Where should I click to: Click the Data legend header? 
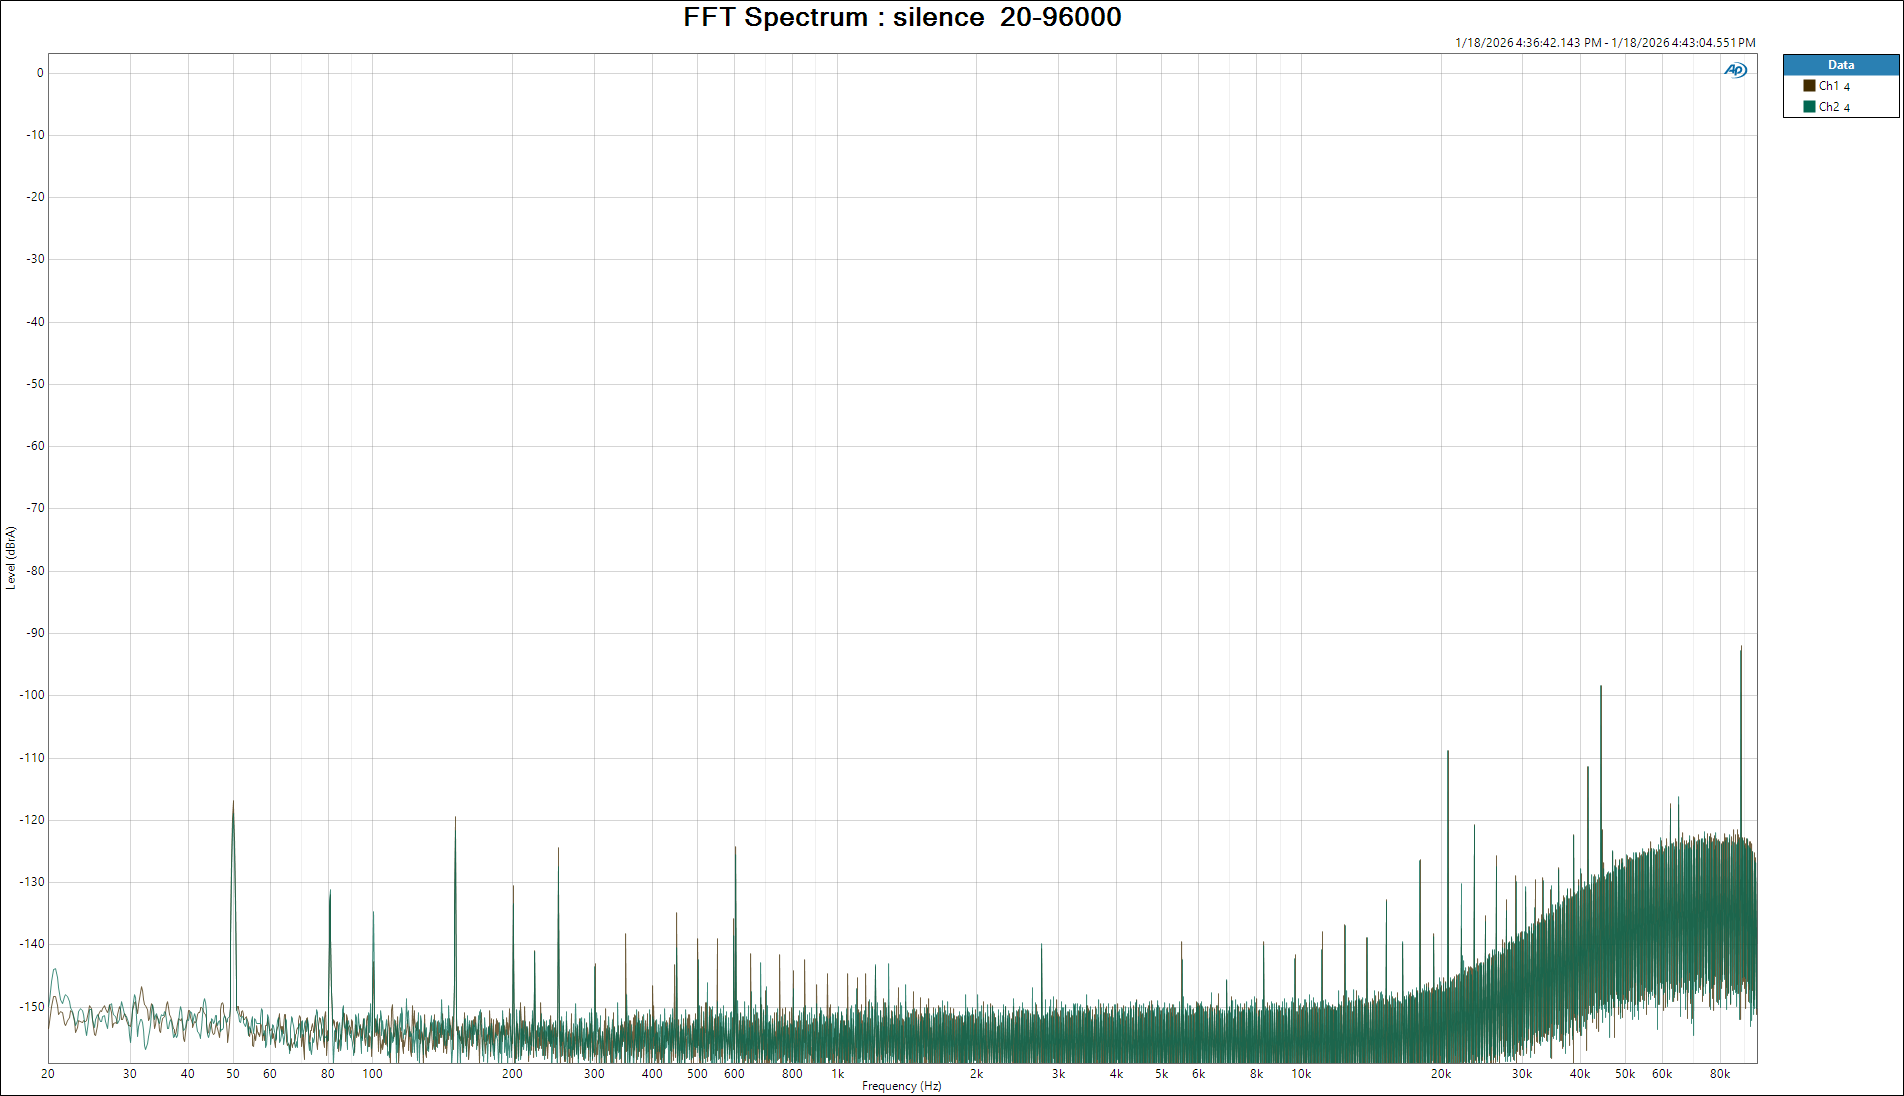tap(1840, 65)
